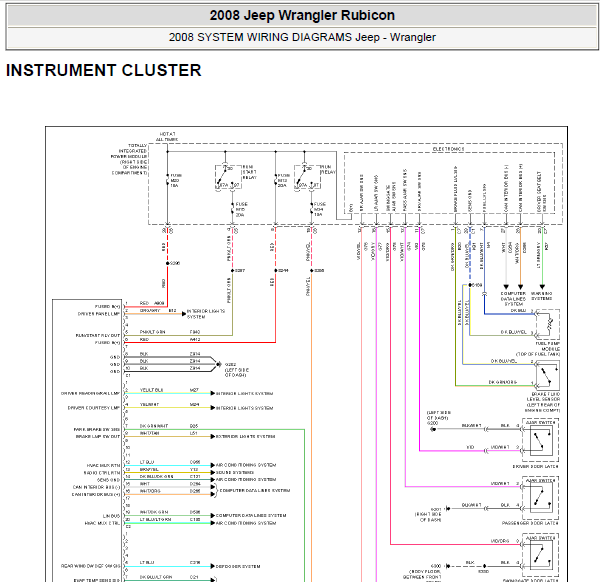Click the "DRIVER COURTESY LMP" pin label

pyautogui.click(x=94, y=408)
